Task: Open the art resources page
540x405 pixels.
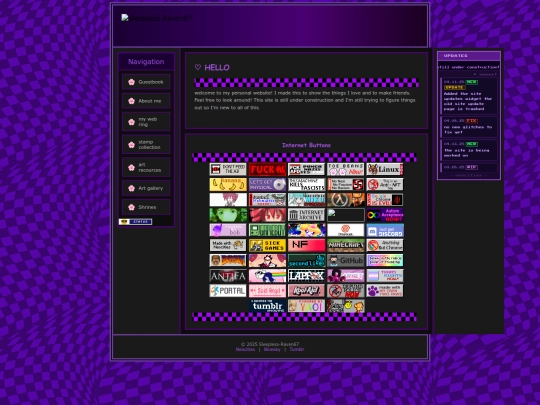Action: pos(146,167)
